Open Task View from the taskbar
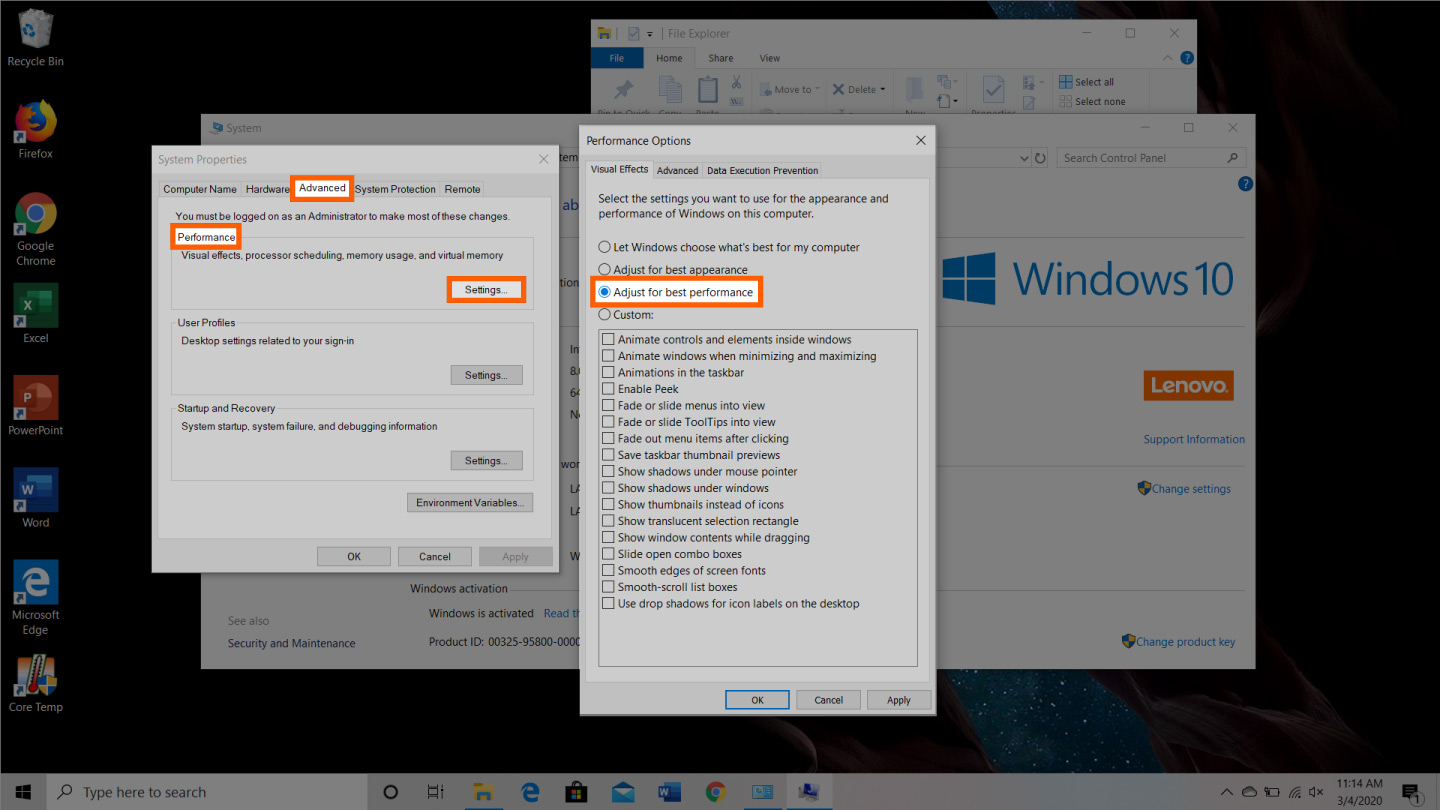The height and width of the screenshot is (810, 1440). coord(435,792)
